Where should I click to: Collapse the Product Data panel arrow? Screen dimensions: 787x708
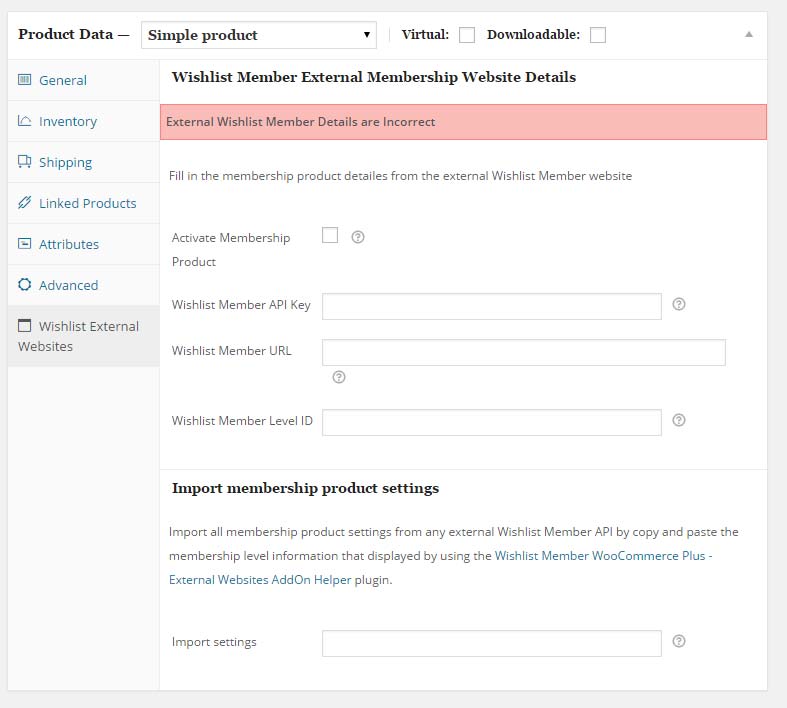[749, 35]
